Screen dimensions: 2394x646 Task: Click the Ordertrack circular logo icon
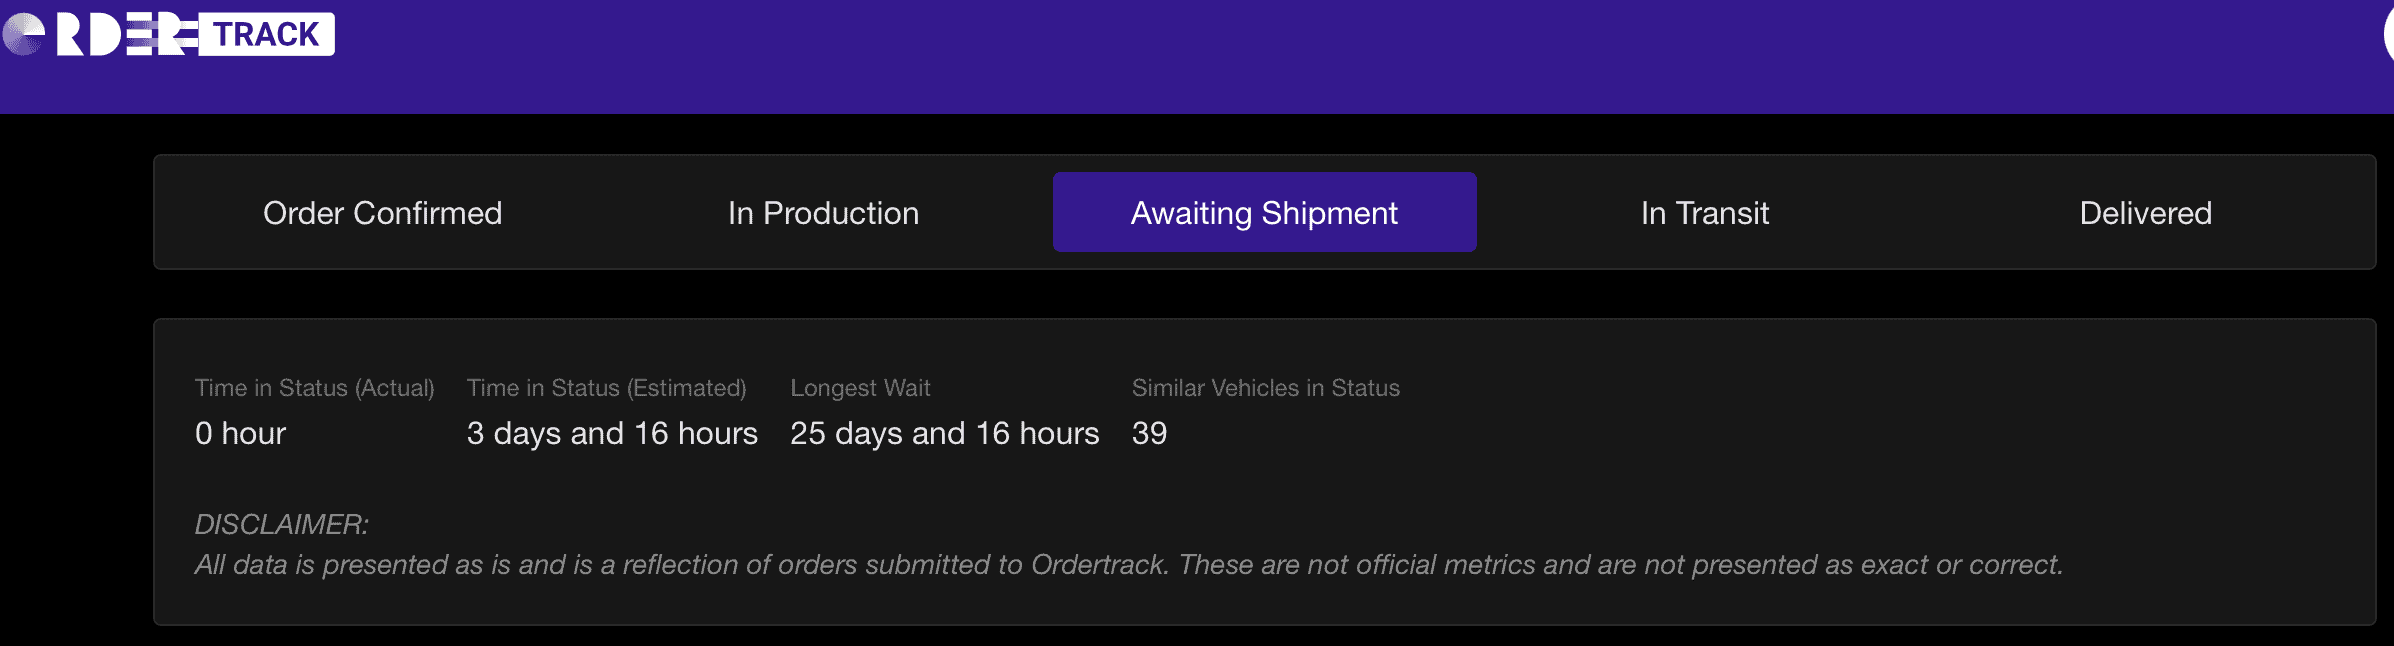pos(23,35)
